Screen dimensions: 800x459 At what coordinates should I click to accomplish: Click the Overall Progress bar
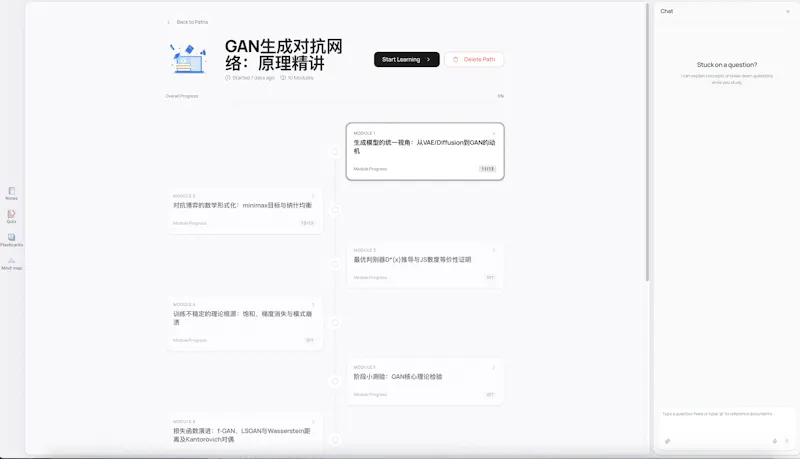[x=335, y=103]
